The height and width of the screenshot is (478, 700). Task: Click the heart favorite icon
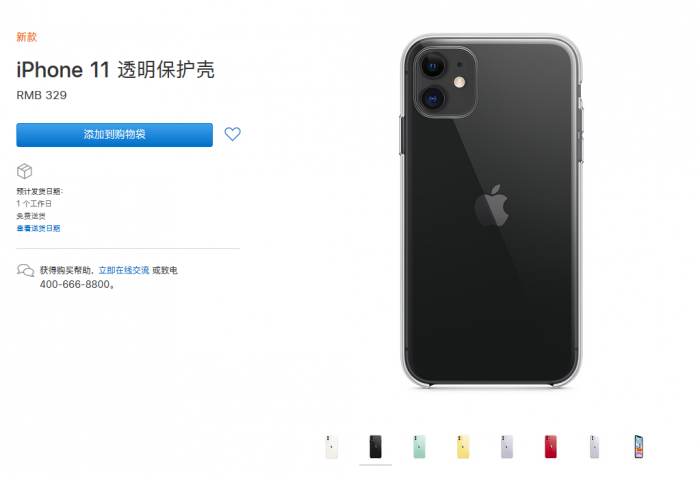point(232,134)
